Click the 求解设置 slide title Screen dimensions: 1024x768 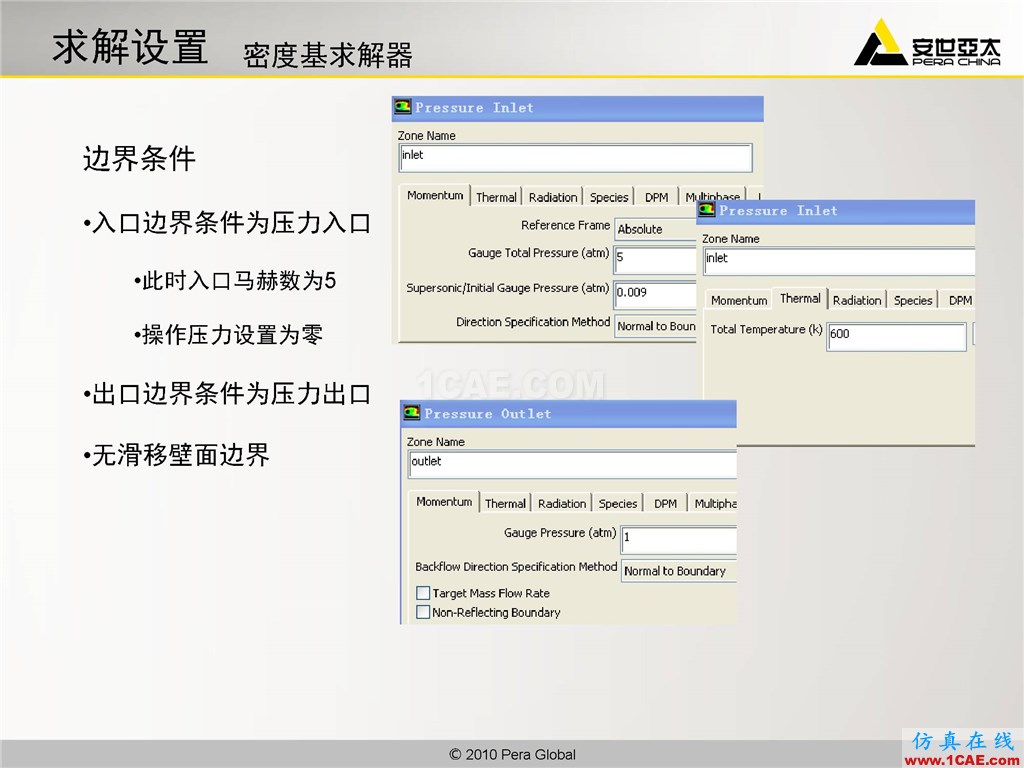[x=130, y=46]
